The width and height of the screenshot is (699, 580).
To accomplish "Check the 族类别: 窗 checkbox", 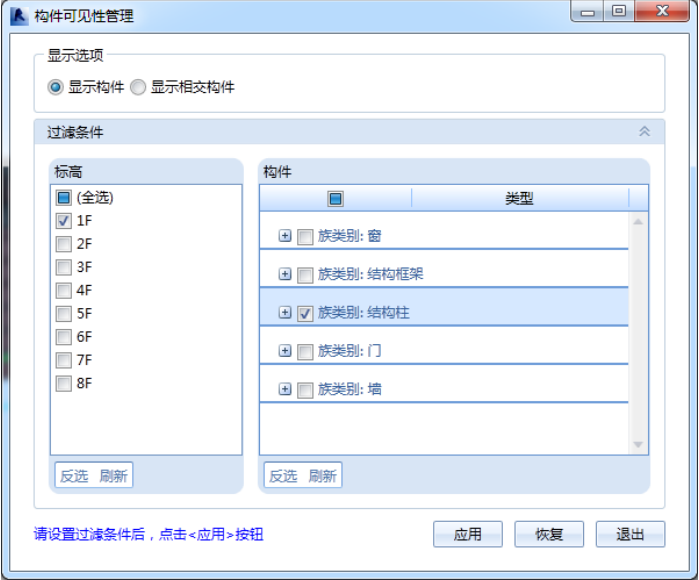I will click(x=305, y=236).
